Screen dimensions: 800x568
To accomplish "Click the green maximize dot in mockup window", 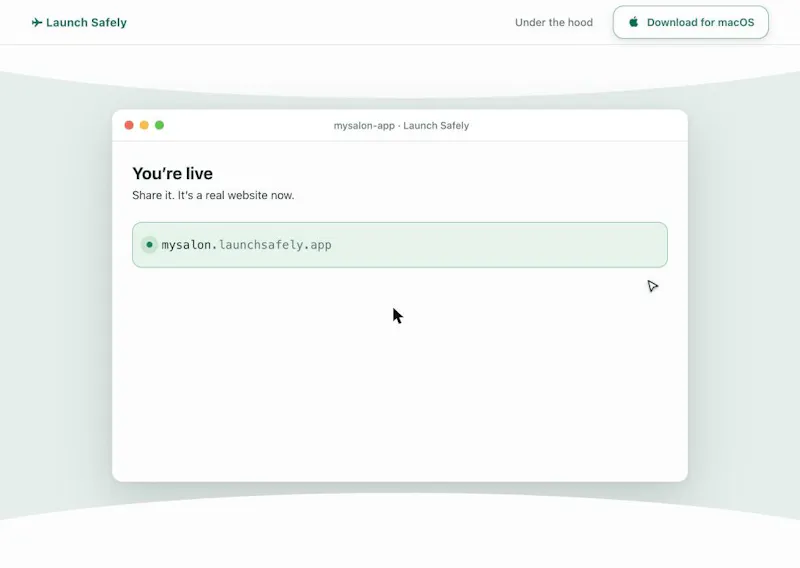I will [160, 125].
